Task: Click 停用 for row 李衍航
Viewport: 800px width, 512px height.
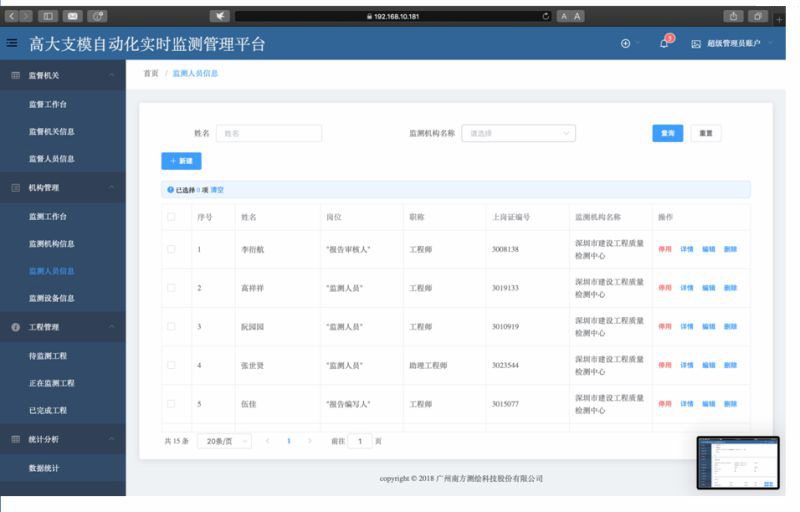Action: (665, 249)
